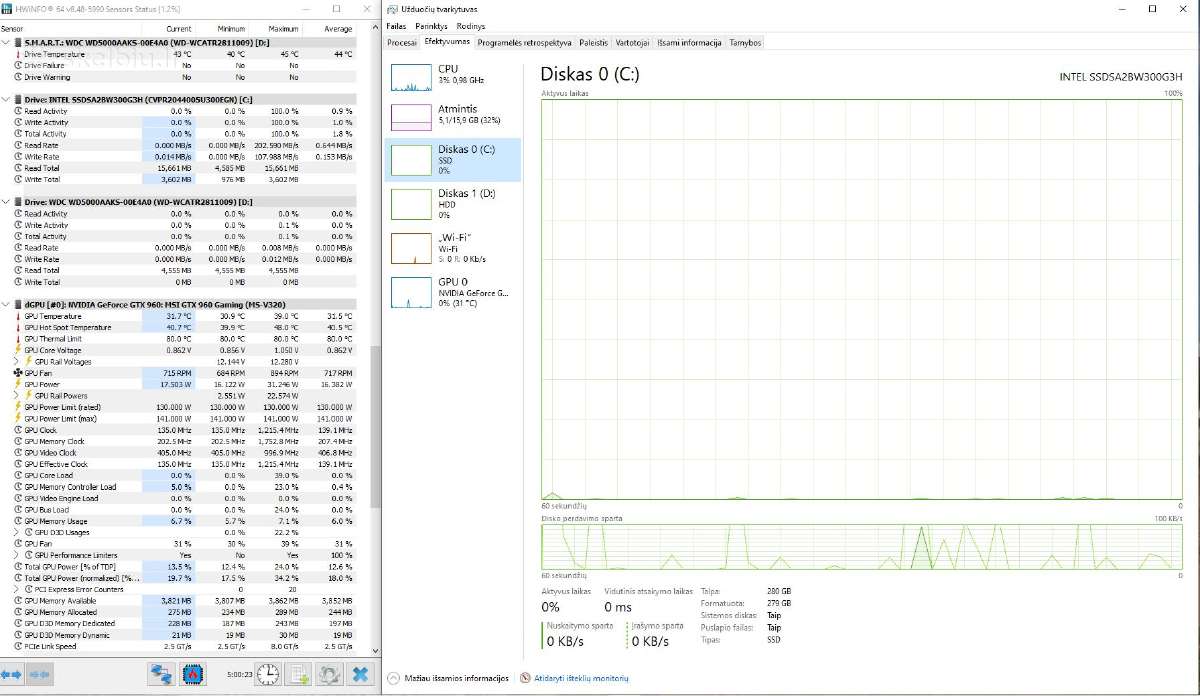Open the Parinktys menu
Image resolution: width=1200 pixels, height=696 pixels.
[431, 26]
